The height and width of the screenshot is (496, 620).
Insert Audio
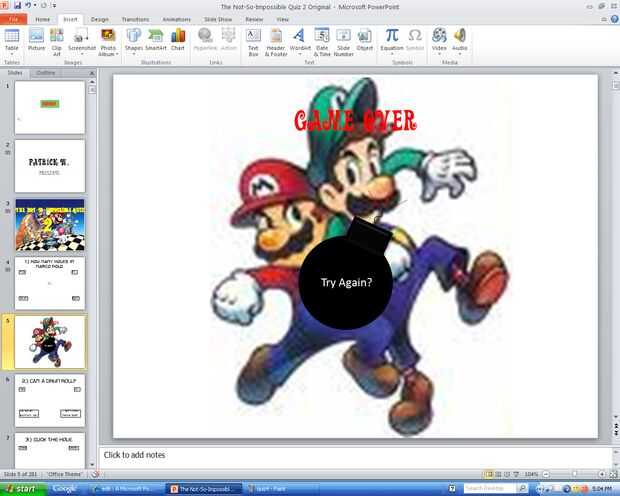coord(459,42)
